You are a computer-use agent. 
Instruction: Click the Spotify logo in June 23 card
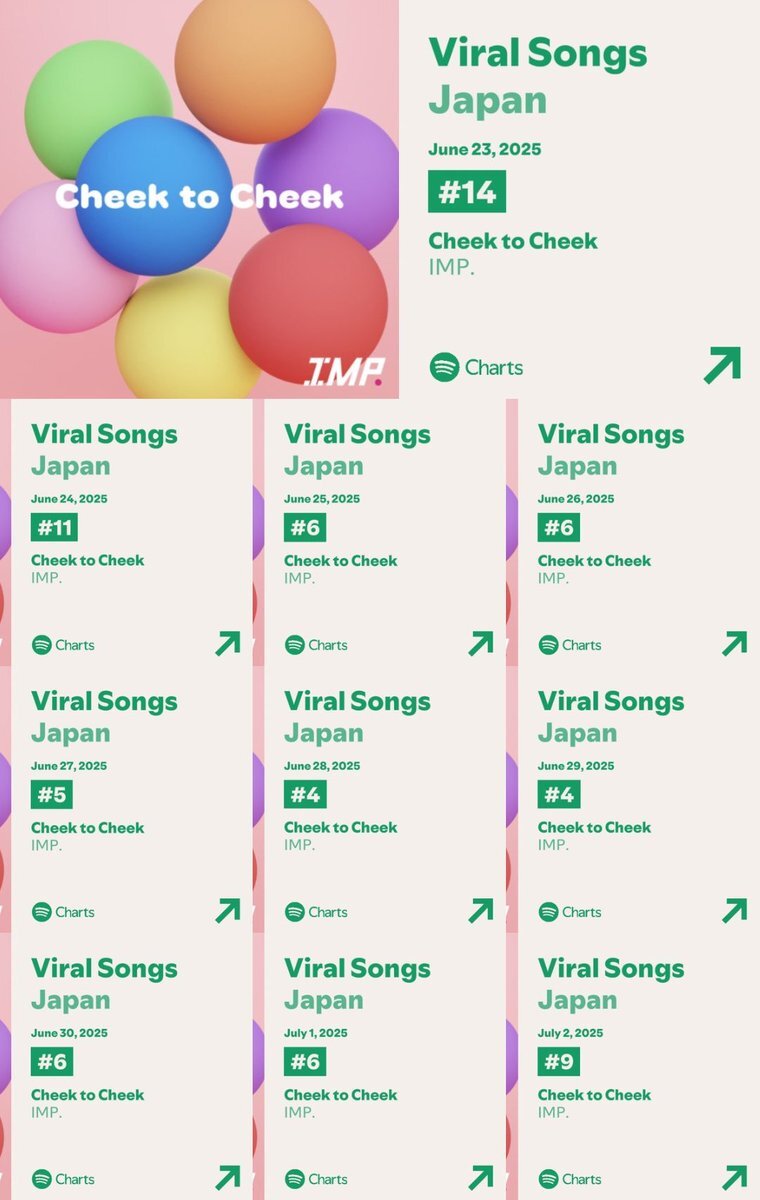[444, 367]
